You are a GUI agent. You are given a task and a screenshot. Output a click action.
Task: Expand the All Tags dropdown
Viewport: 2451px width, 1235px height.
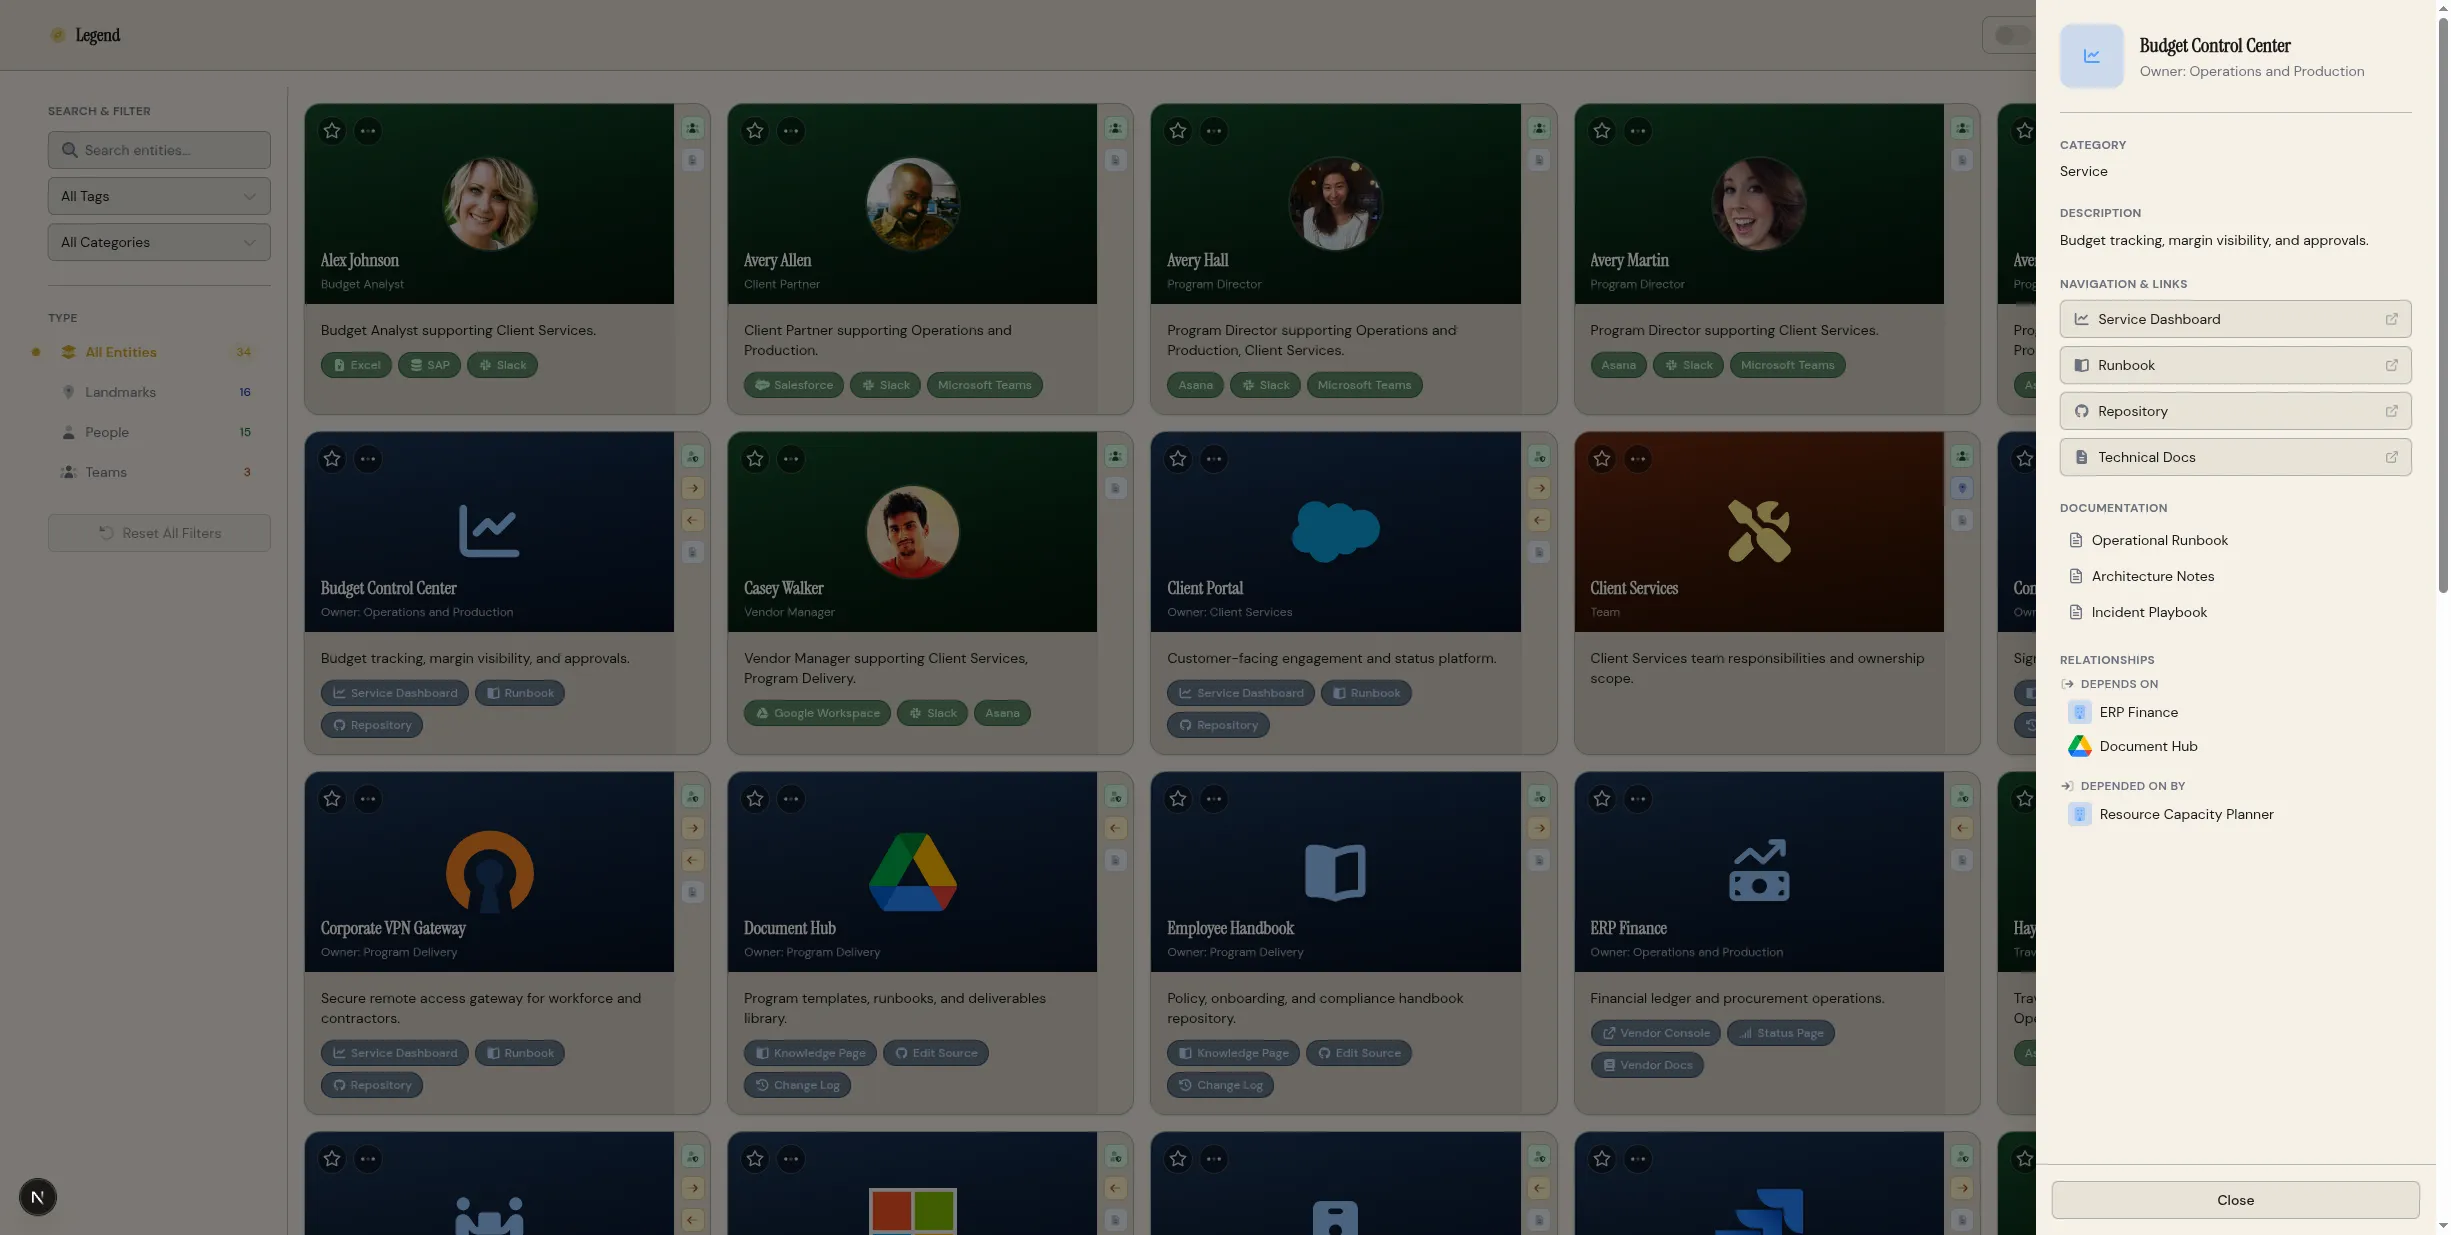(x=159, y=196)
